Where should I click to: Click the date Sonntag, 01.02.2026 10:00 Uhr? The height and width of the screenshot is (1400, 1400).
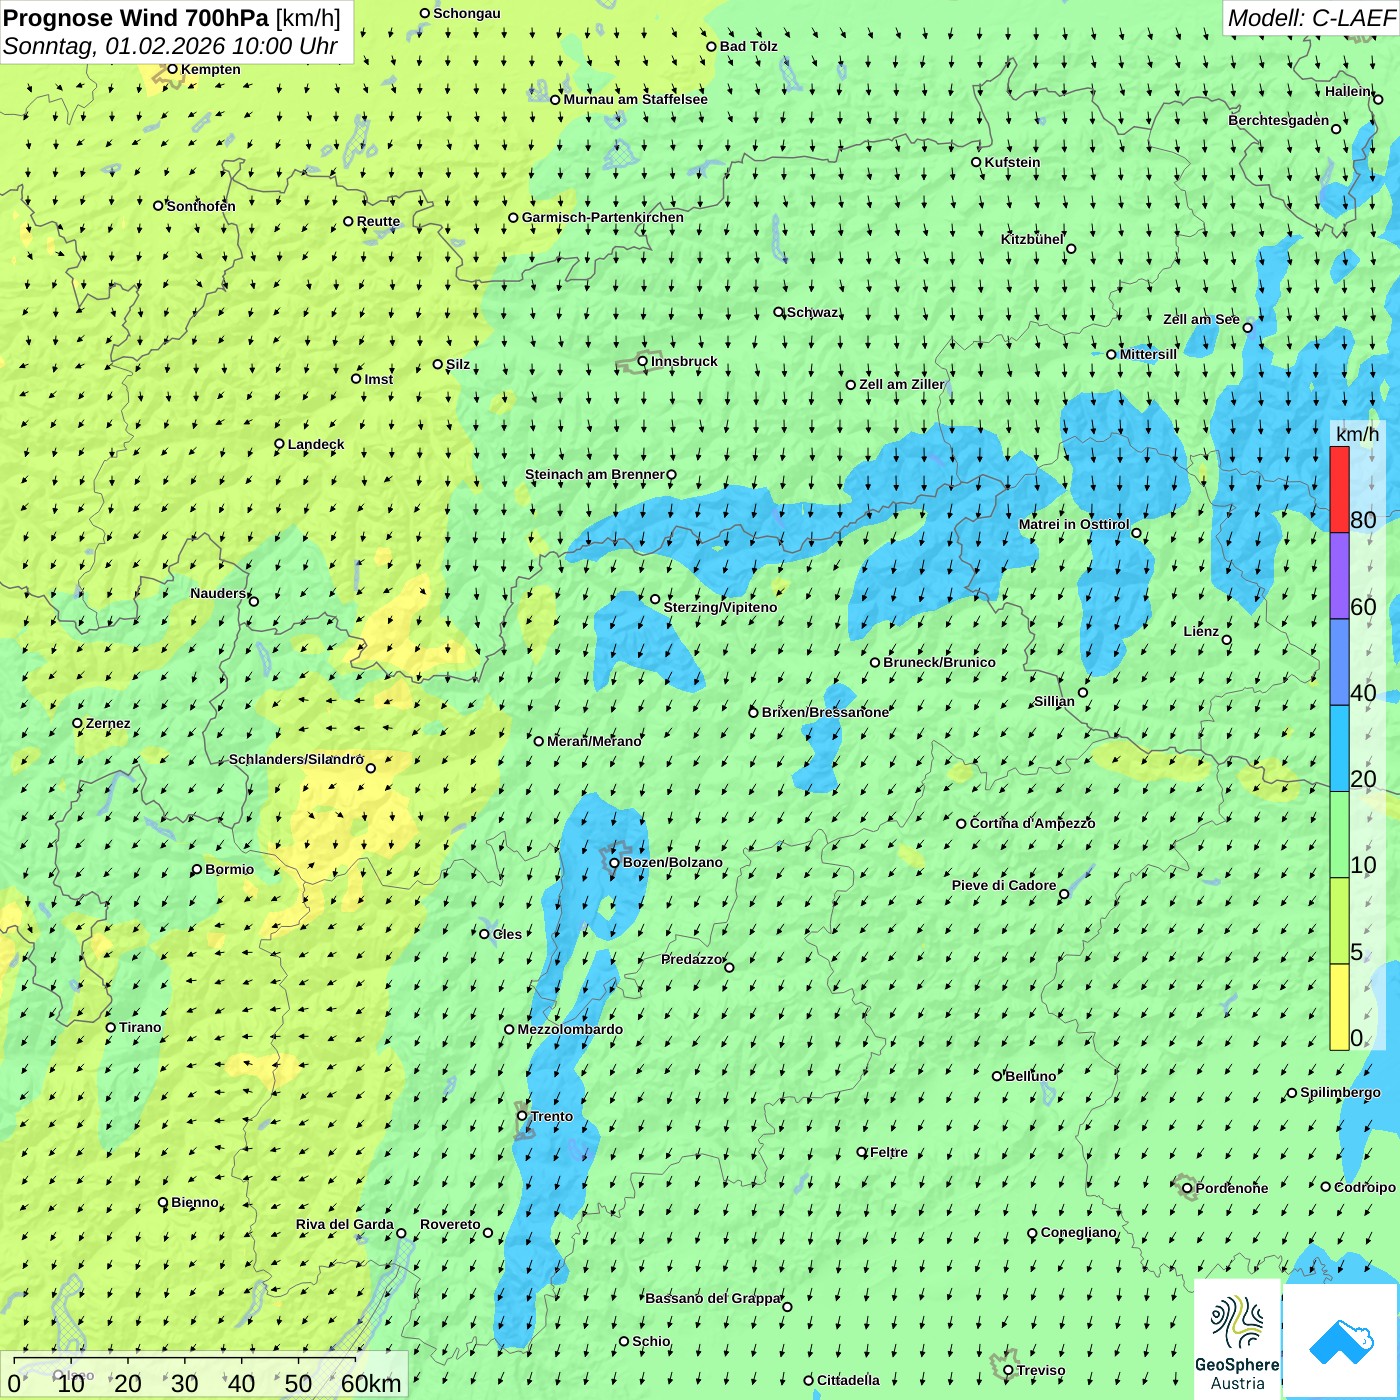click(170, 46)
